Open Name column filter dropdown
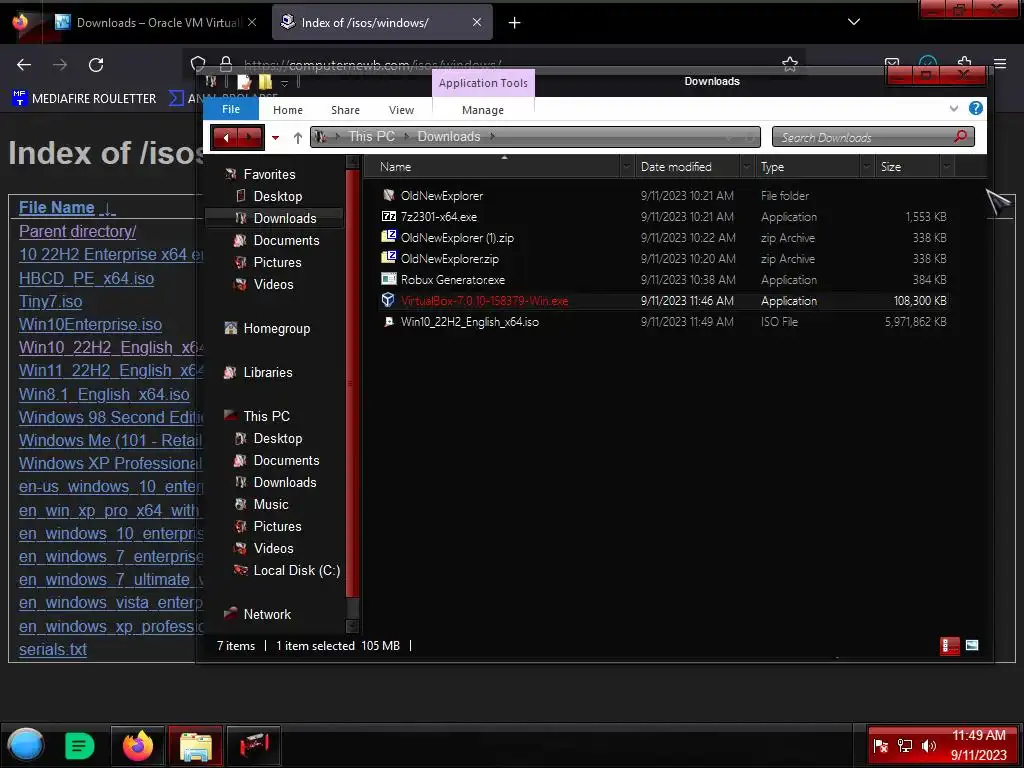The width and height of the screenshot is (1024, 768). 627,167
